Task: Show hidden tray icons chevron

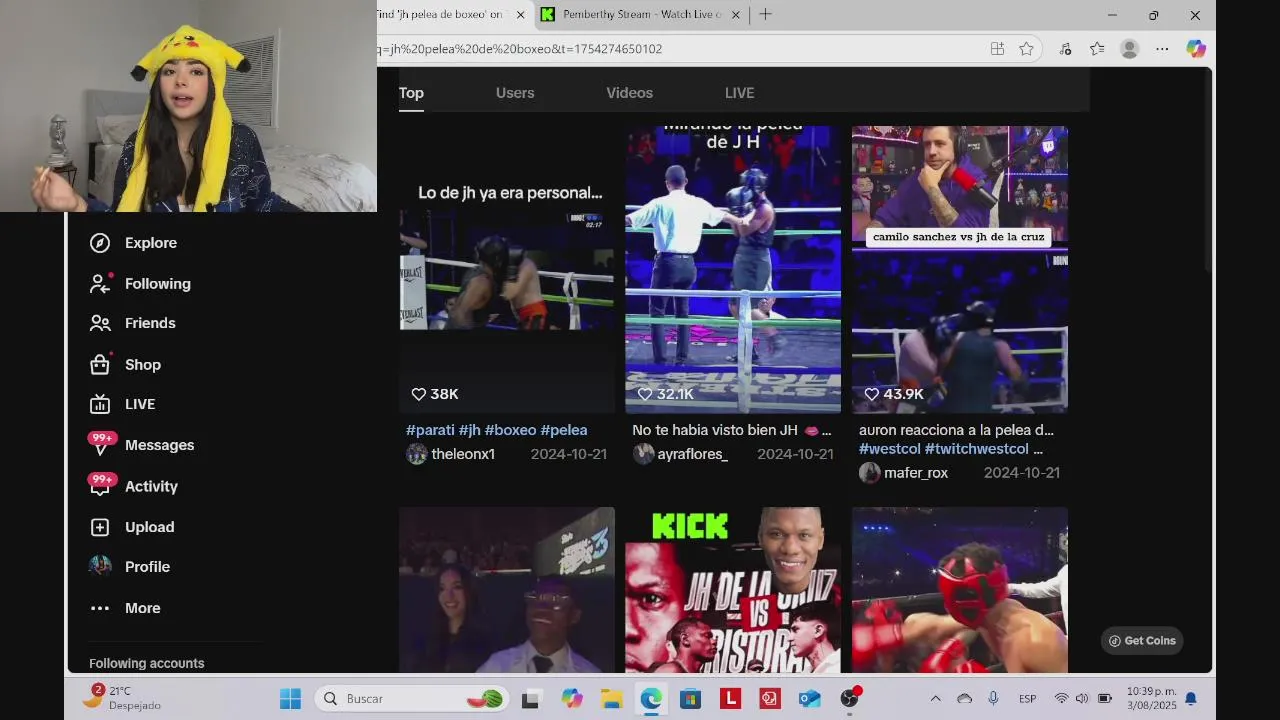Action: 935,699
